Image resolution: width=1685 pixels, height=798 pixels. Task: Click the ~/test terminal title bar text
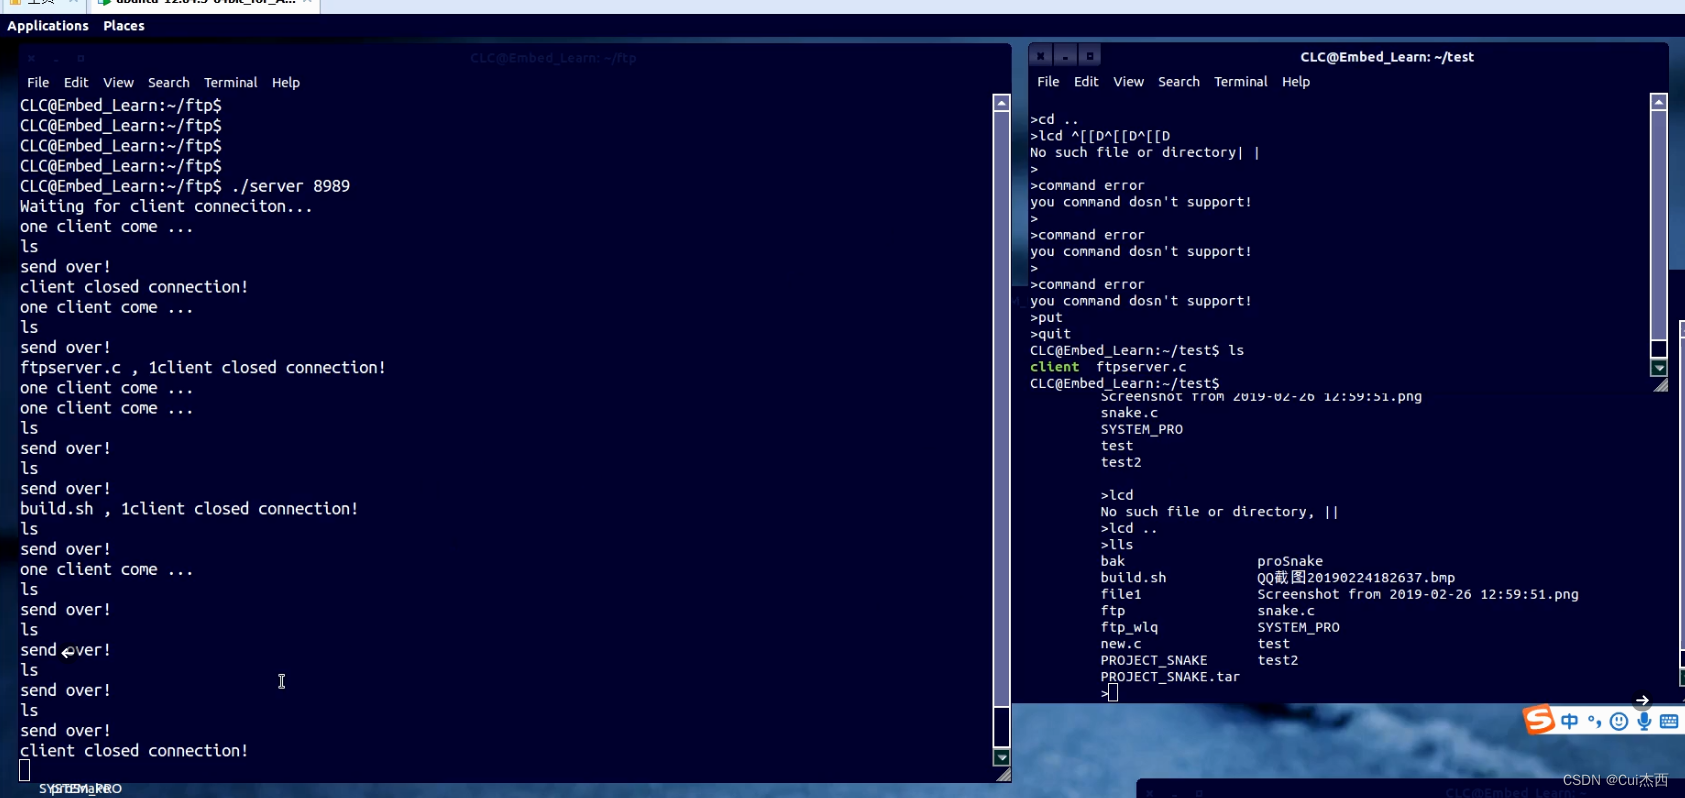pyautogui.click(x=1387, y=57)
